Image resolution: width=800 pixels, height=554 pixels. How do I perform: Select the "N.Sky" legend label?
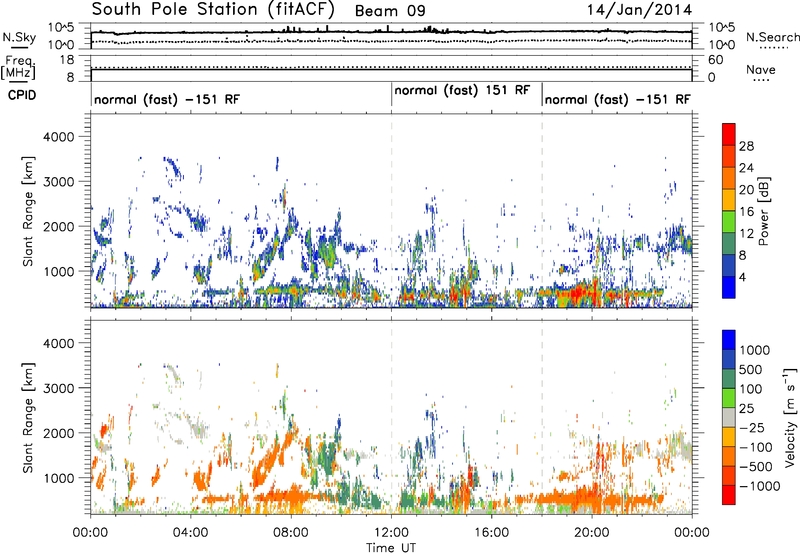click(19, 37)
